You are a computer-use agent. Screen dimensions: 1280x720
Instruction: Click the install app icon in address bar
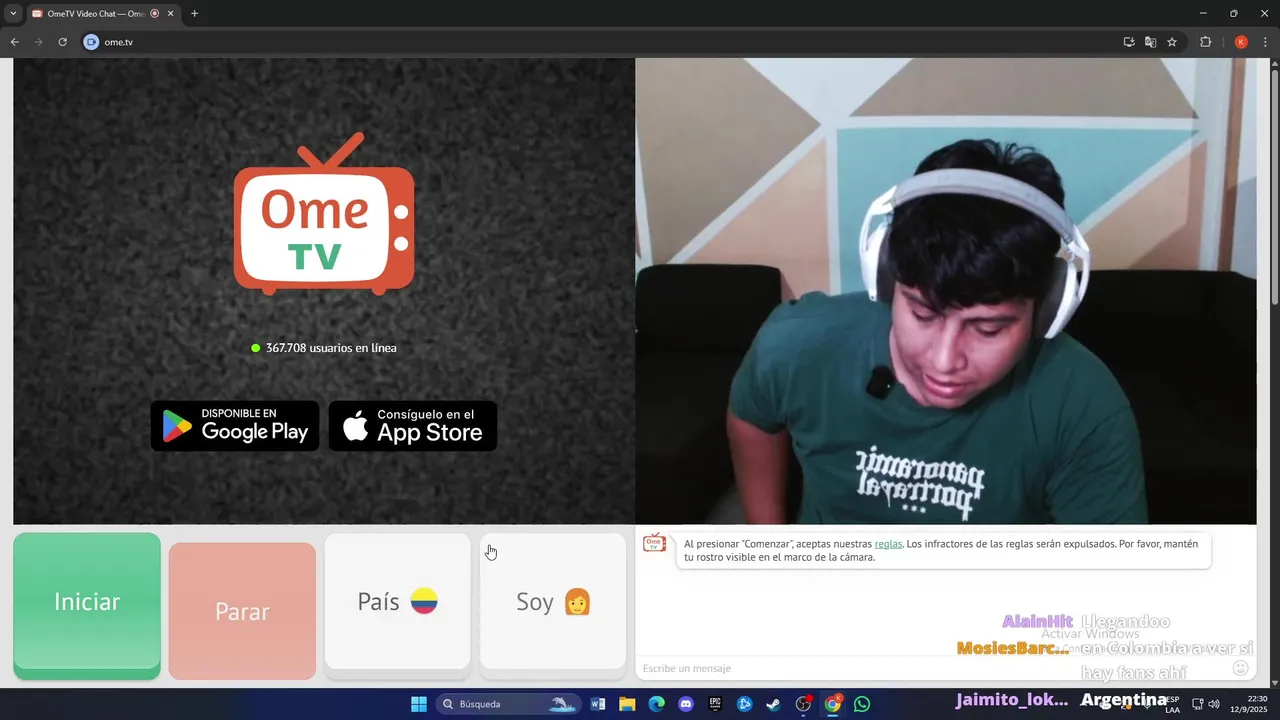[1129, 42]
